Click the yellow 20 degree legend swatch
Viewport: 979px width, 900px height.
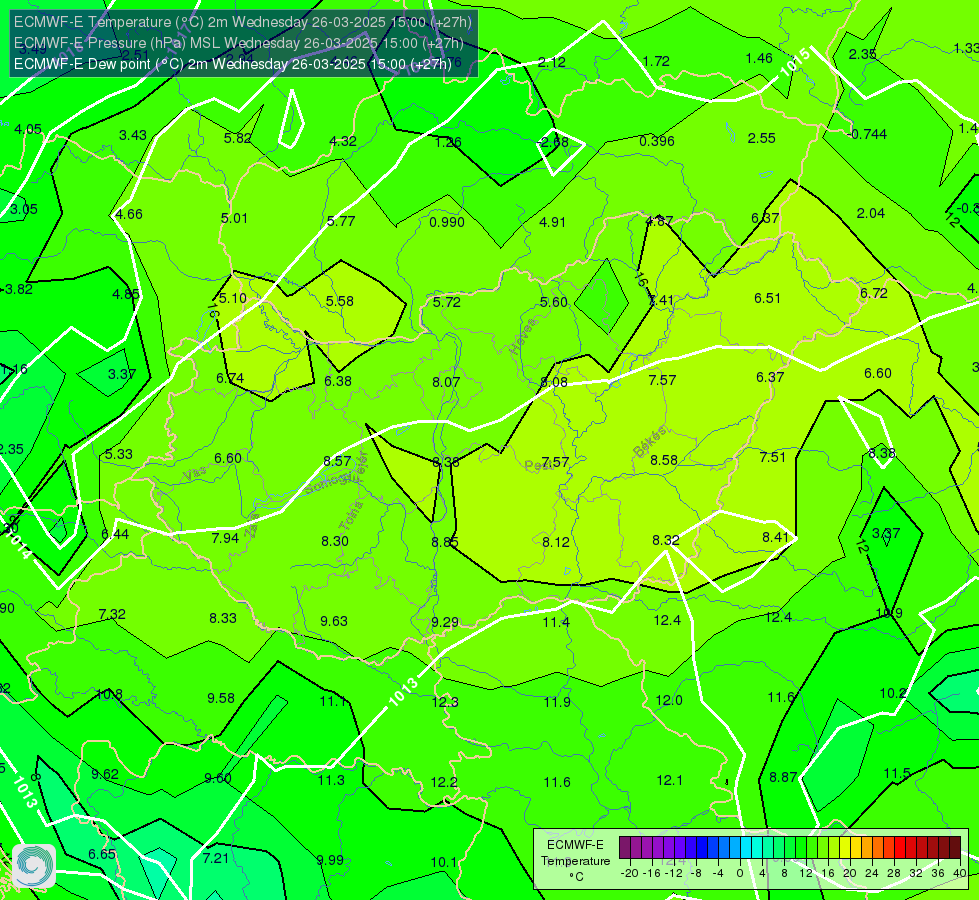click(845, 848)
